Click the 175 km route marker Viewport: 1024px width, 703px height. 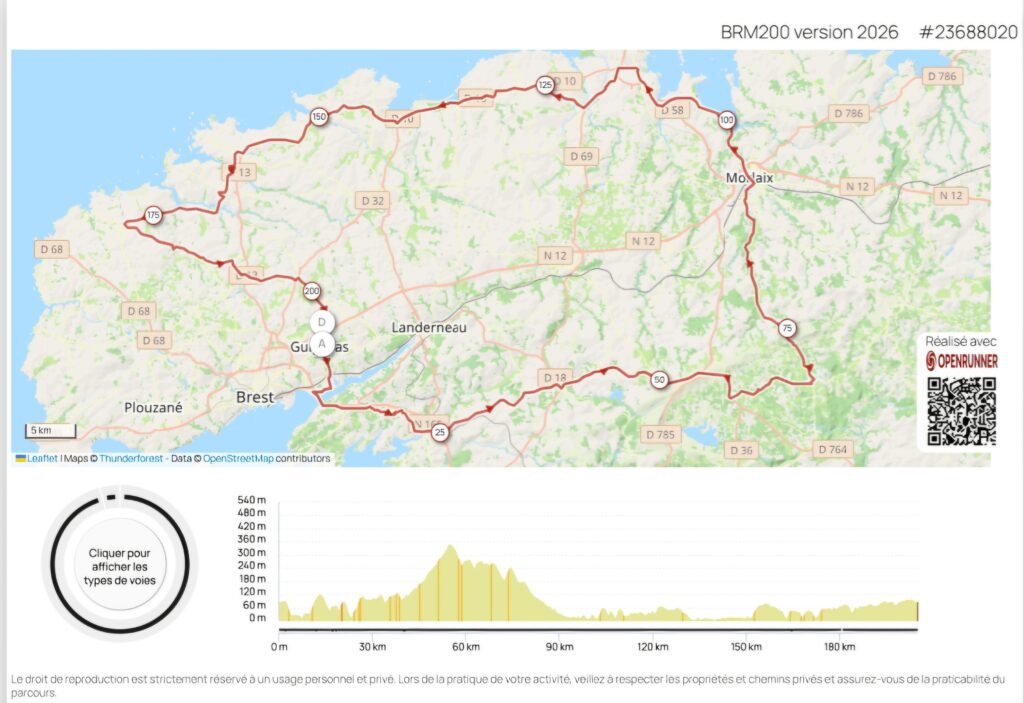pyautogui.click(x=153, y=215)
